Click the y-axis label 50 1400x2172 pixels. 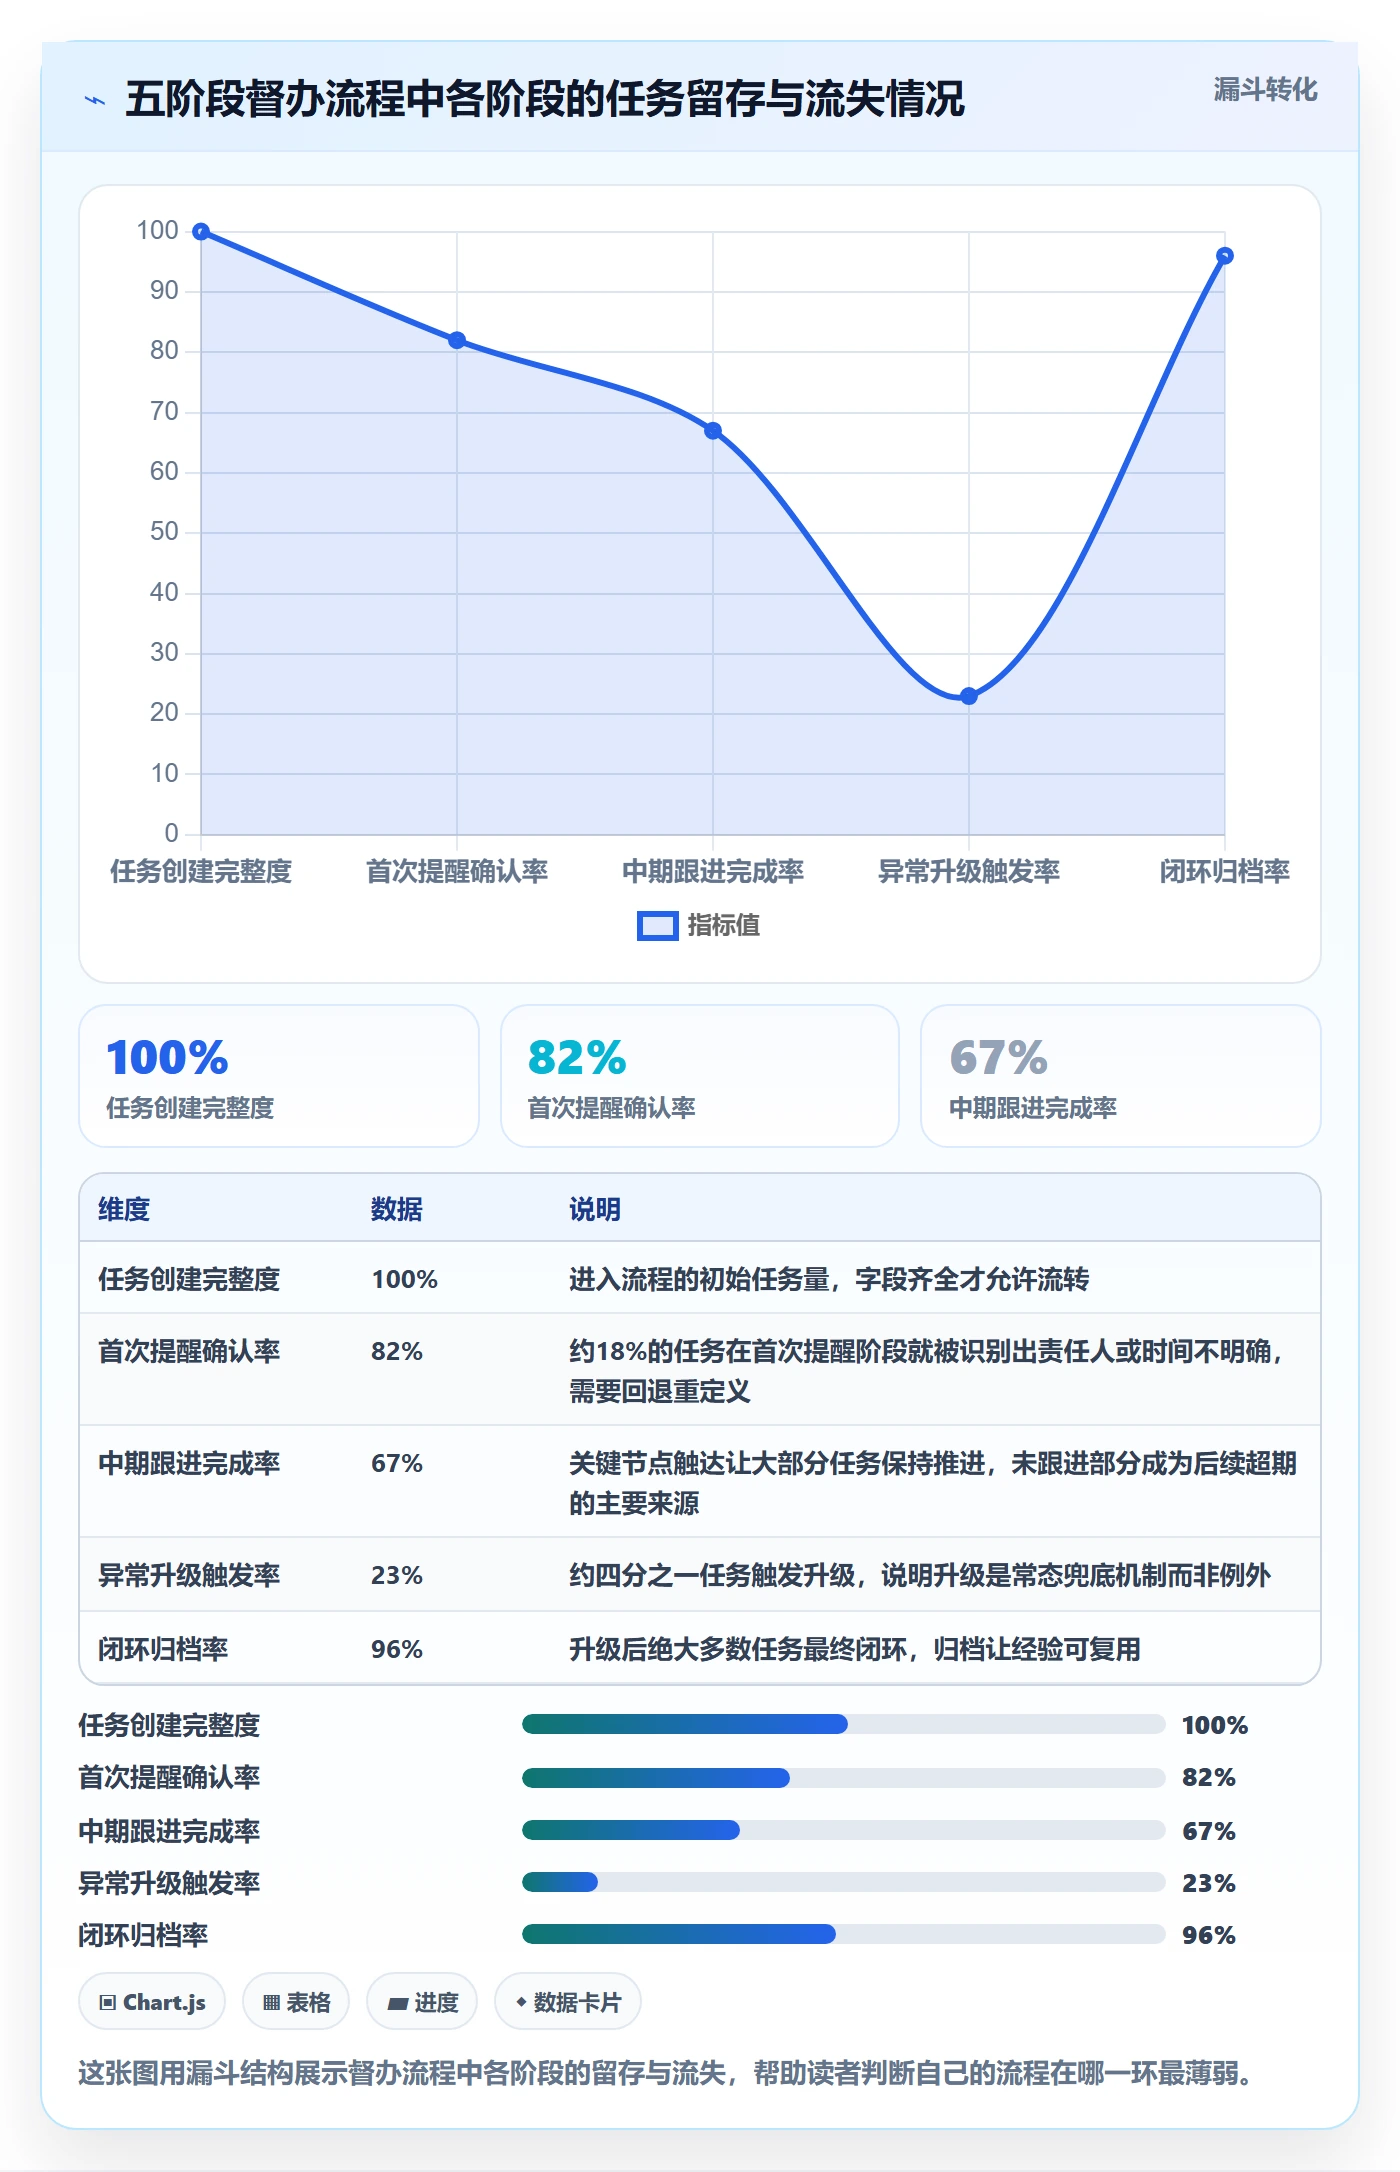(x=164, y=532)
